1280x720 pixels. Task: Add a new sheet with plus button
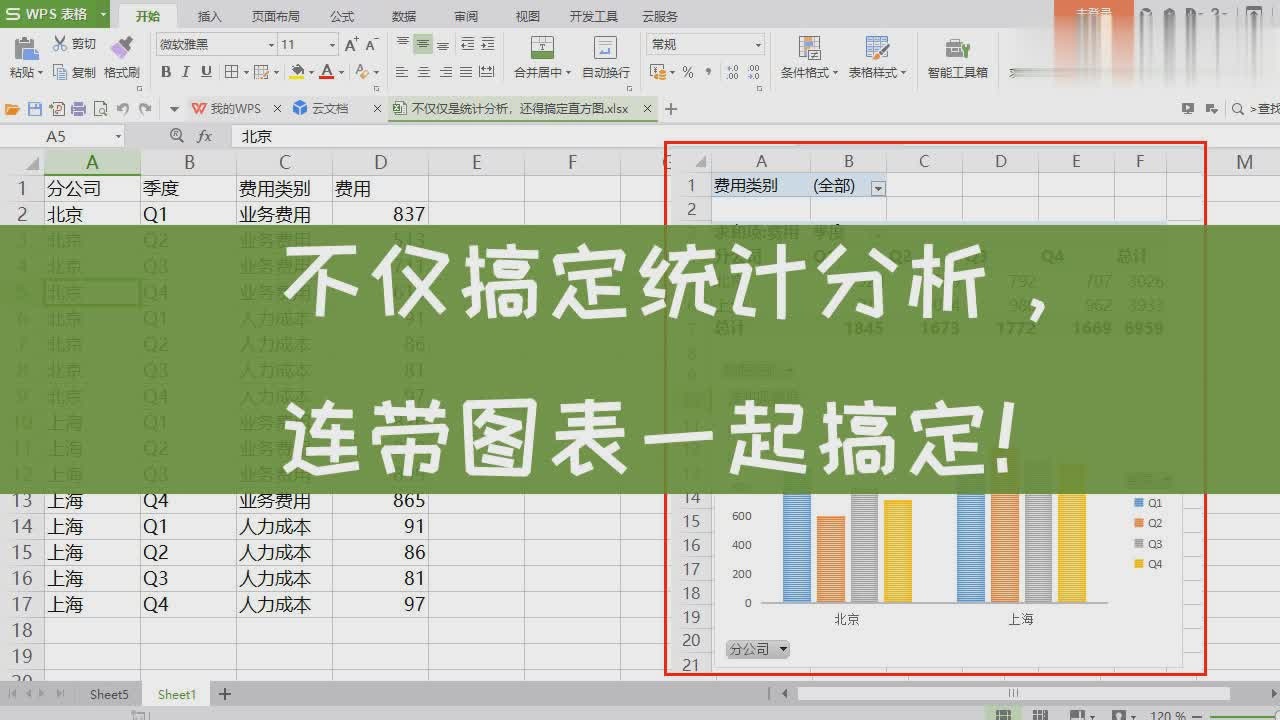point(225,694)
